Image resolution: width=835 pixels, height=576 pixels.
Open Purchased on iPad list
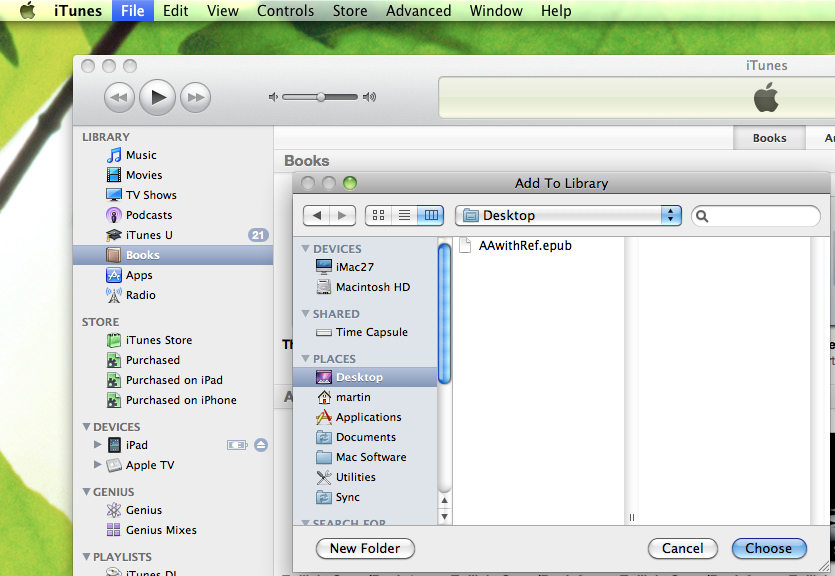[x=174, y=380]
